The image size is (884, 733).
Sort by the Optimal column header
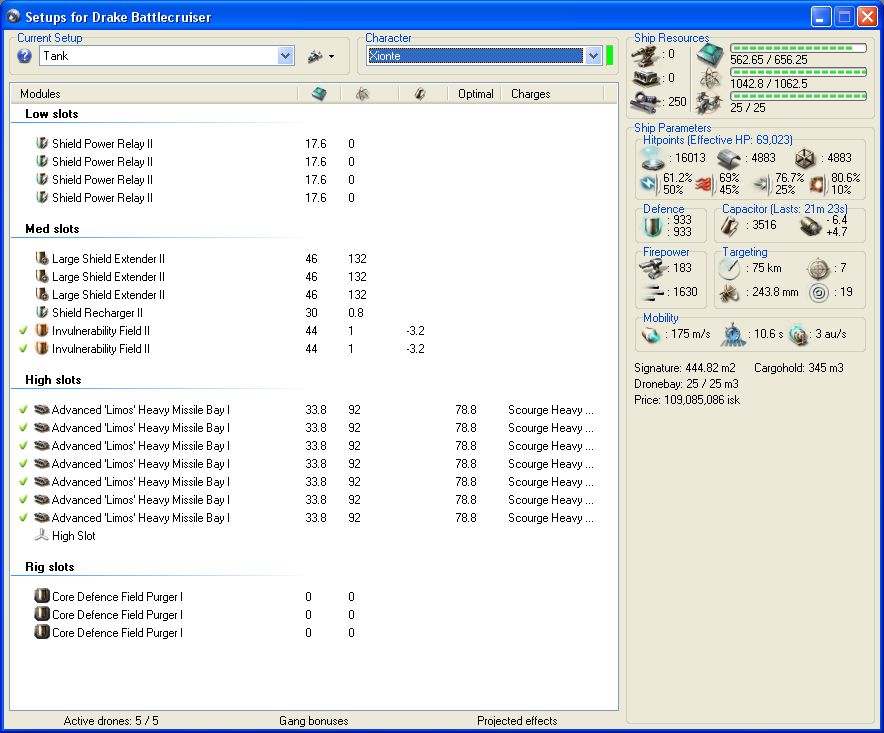coord(475,94)
